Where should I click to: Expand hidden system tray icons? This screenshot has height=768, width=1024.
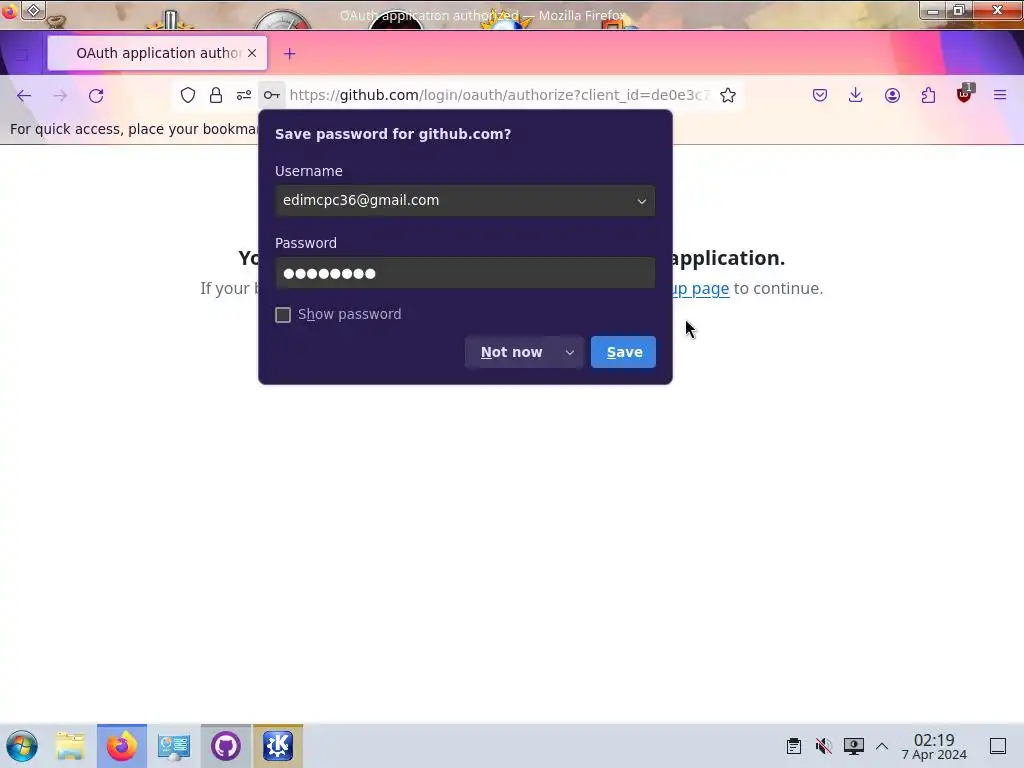[882, 746]
